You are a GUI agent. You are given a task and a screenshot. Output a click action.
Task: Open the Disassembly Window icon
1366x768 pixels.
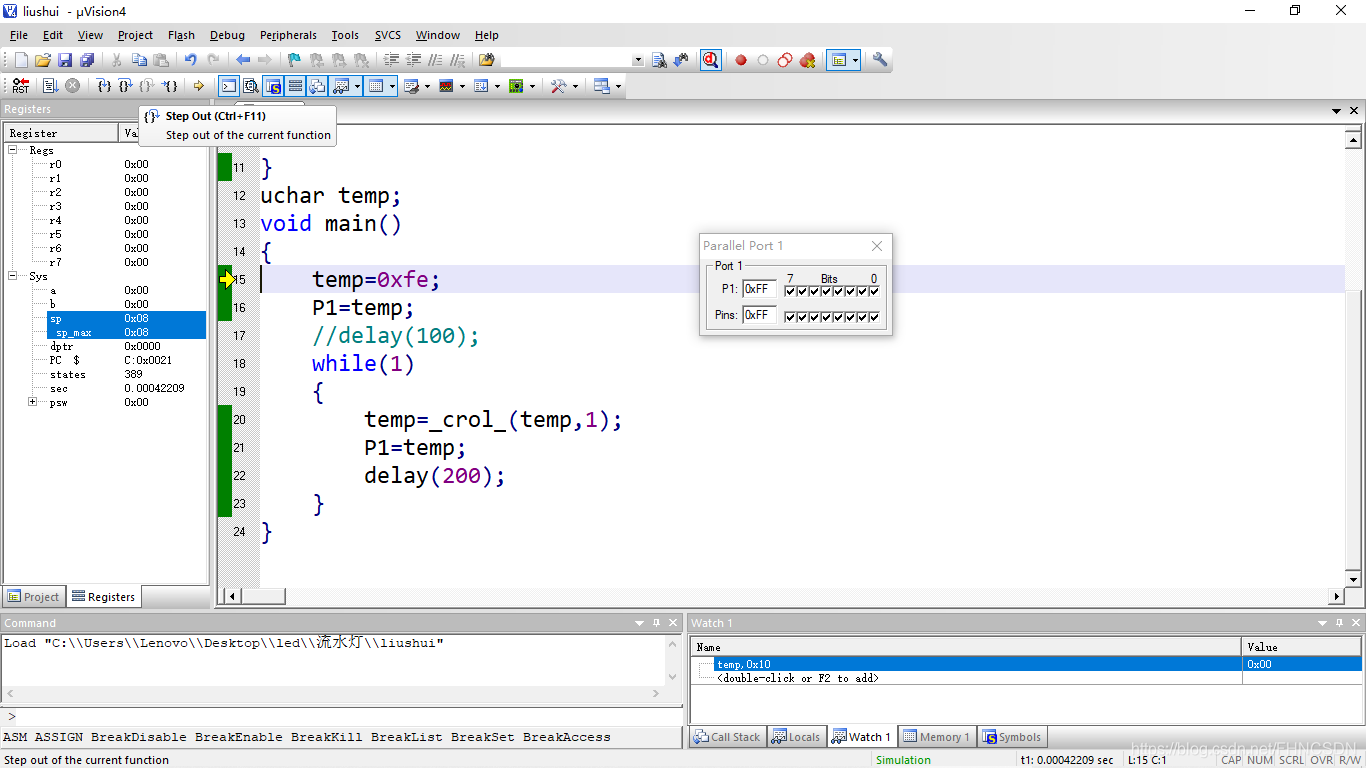(251, 86)
